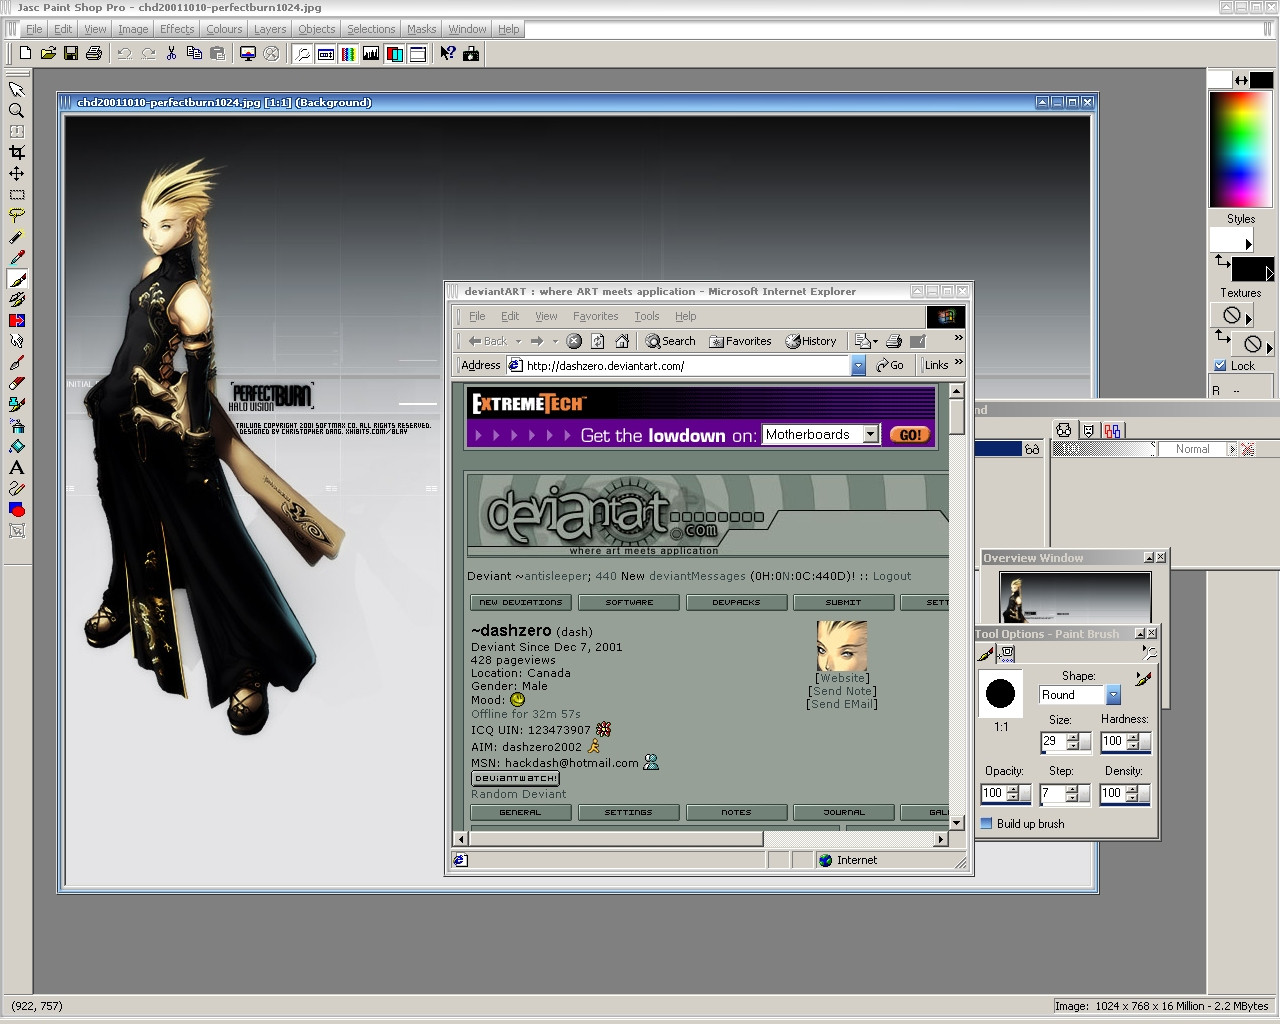Viewport: 1280px width, 1024px height.
Task: Open the Effects menu in Paint Shop Pro
Action: (x=177, y=29)
